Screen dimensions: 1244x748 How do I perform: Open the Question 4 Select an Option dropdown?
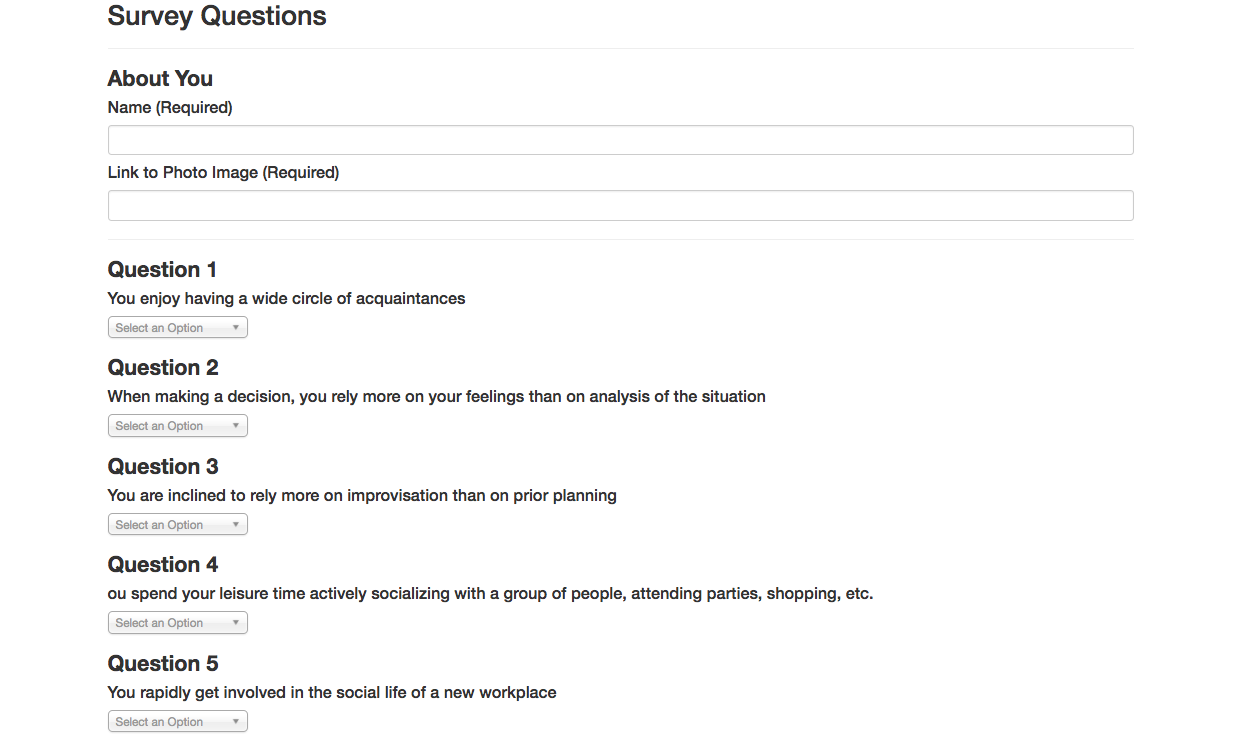[x=178, y=623]
